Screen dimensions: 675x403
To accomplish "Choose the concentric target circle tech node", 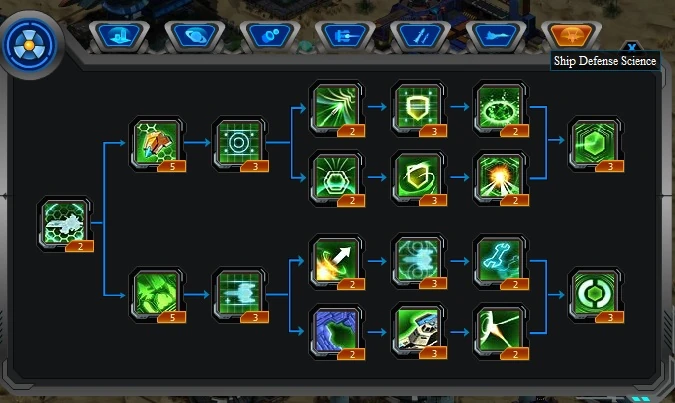I will pos(240,144).
